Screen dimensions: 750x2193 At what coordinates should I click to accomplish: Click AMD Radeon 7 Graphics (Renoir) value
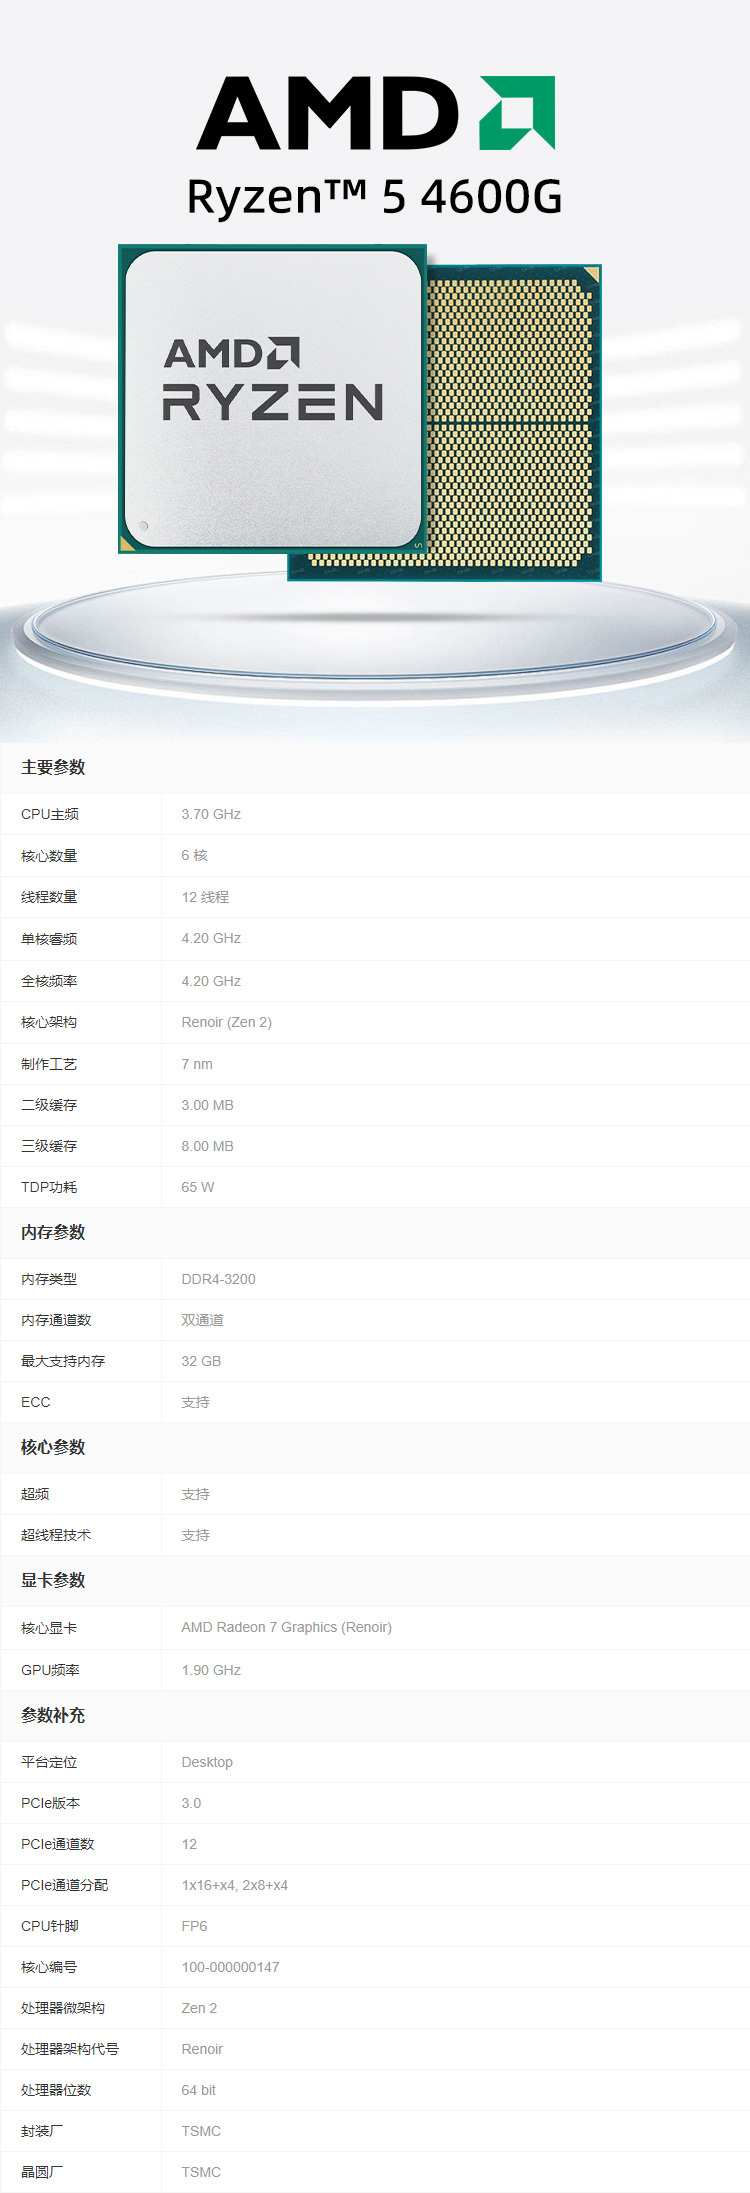[286, 1627]
